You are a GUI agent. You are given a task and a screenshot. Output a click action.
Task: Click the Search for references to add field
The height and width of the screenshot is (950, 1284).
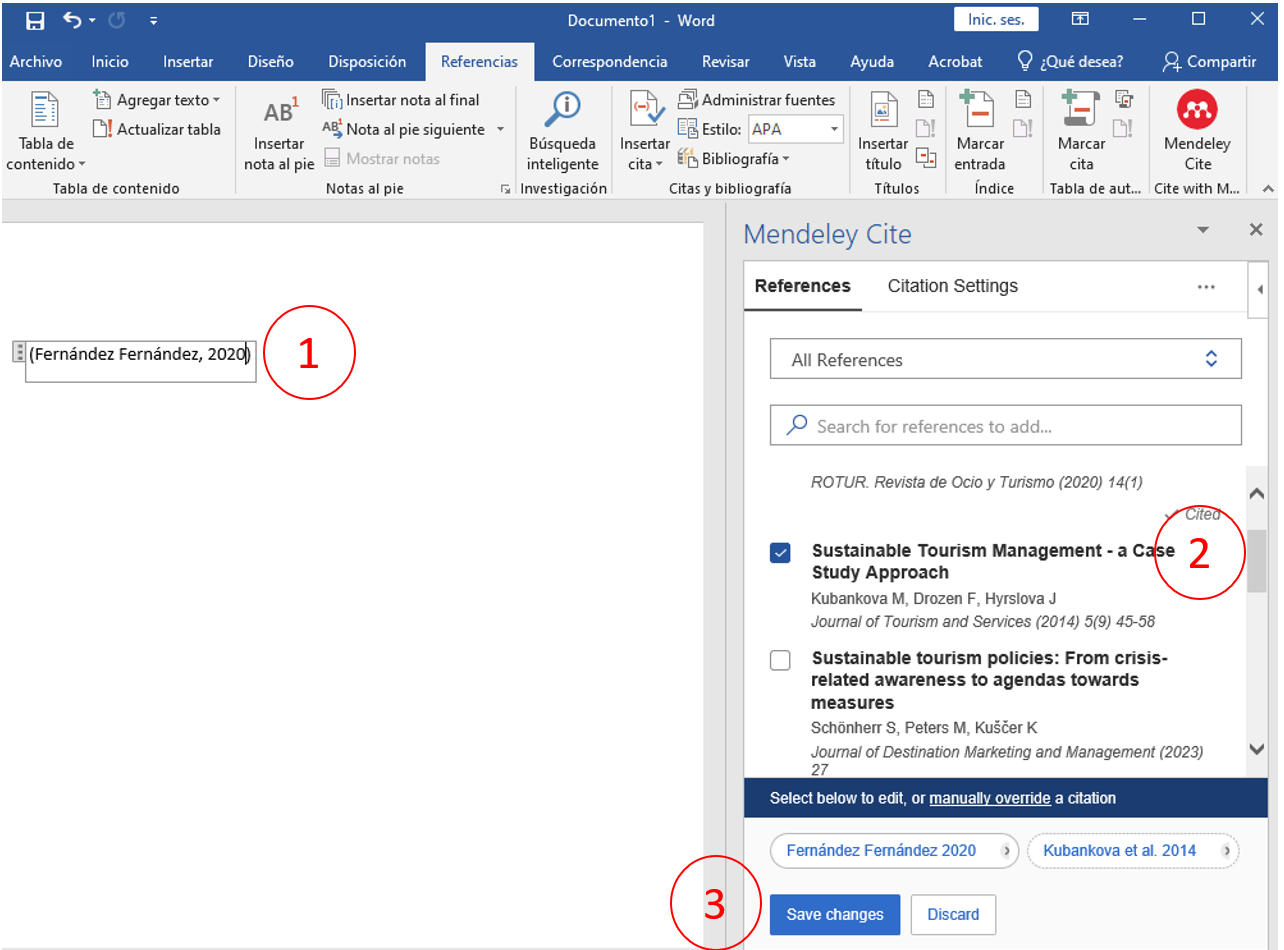click(x=1005, y=425)
